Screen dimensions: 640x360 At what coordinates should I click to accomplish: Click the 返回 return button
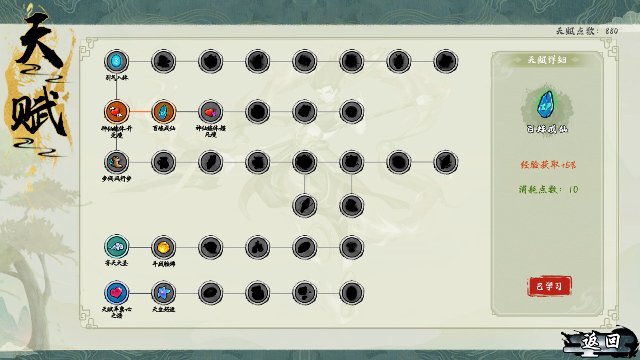pyautogui.click(x=599, y=341)
